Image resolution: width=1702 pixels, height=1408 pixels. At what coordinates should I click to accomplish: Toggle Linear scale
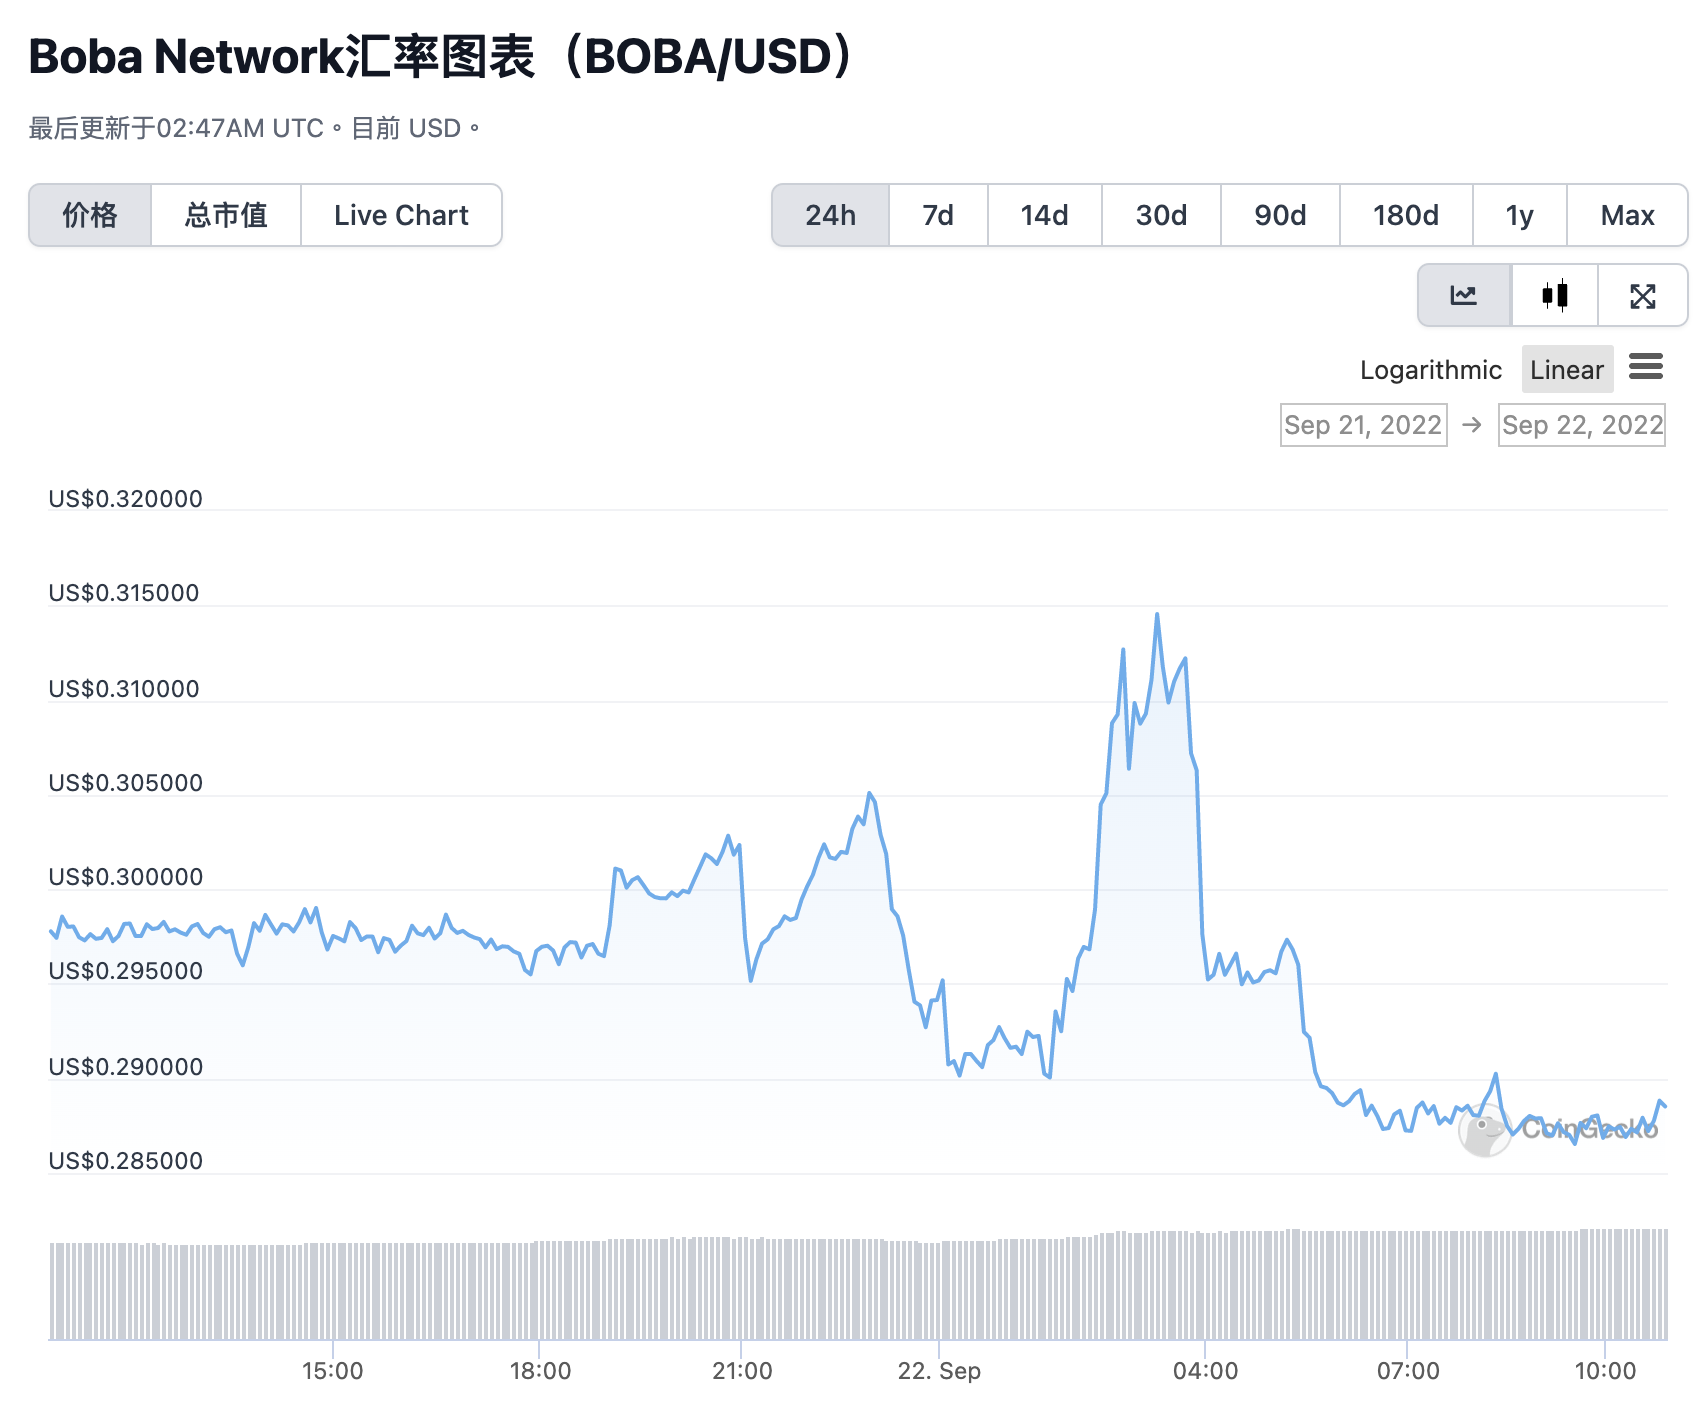coord(1567,369)
